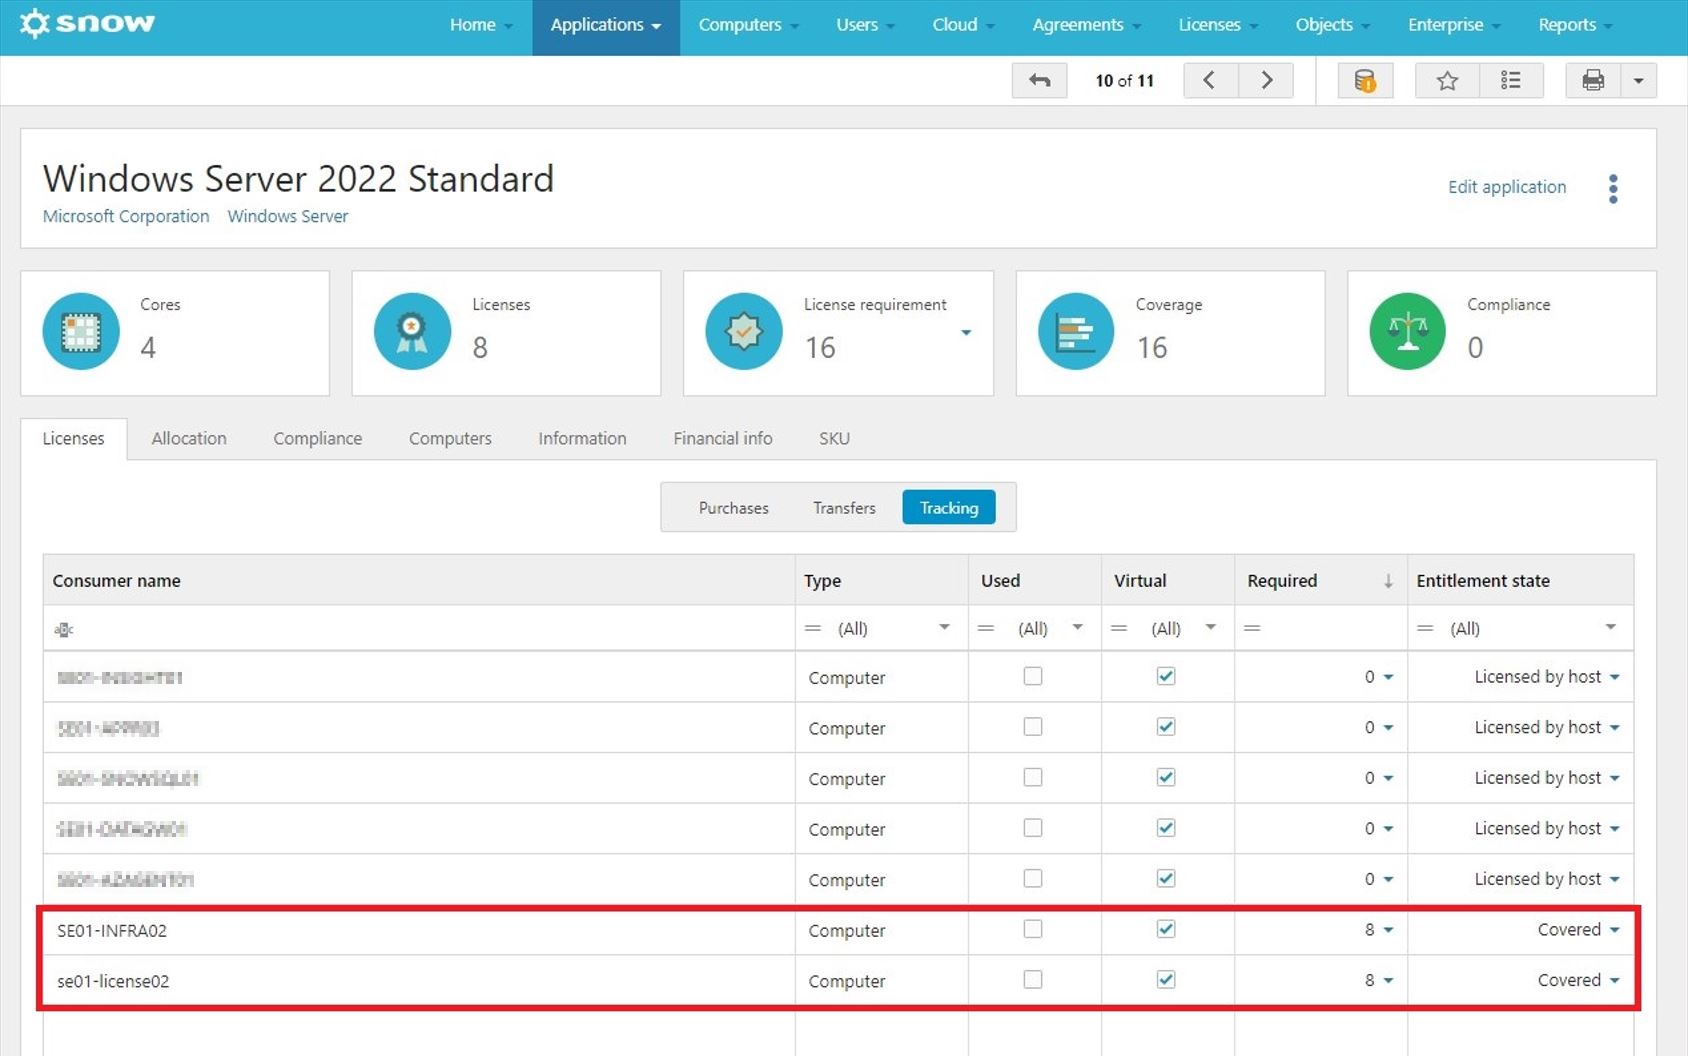
Task: Expand the License requirement tile dropdown
Action: (x=966, y=332)
